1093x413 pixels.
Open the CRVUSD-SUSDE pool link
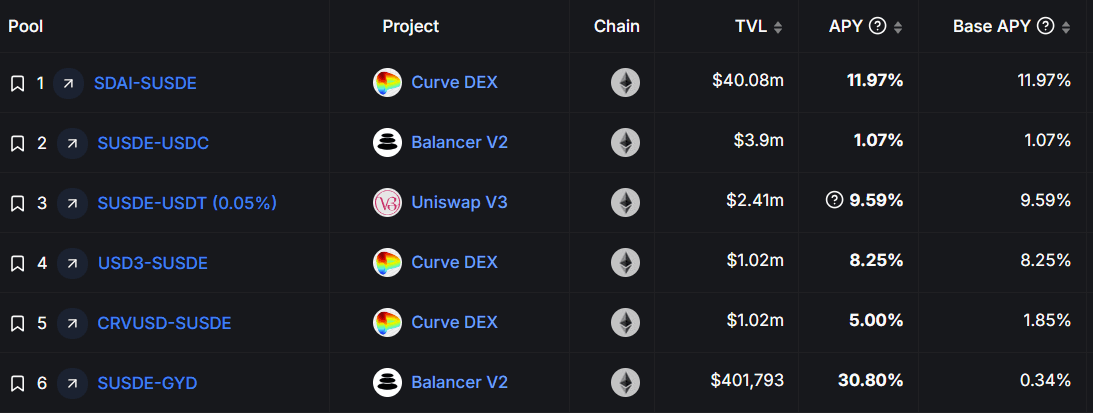[164, 323]
